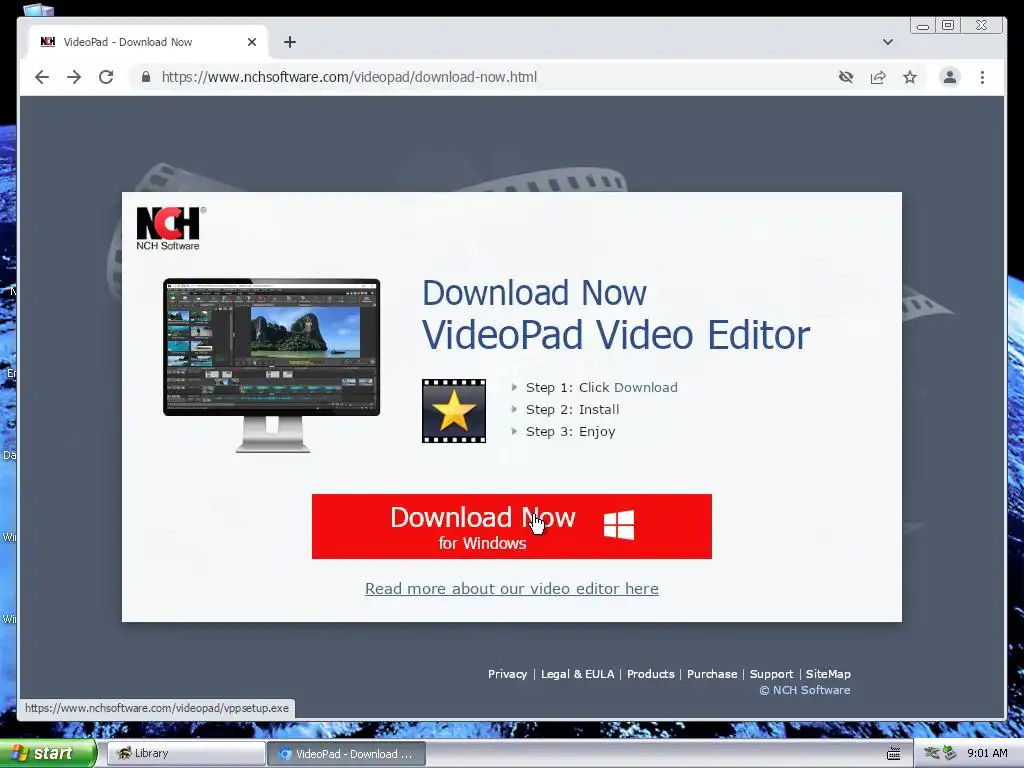This screenshot has width=1024, height=768.
Task: Expand the tab search chevron
Action: (888, 42)
